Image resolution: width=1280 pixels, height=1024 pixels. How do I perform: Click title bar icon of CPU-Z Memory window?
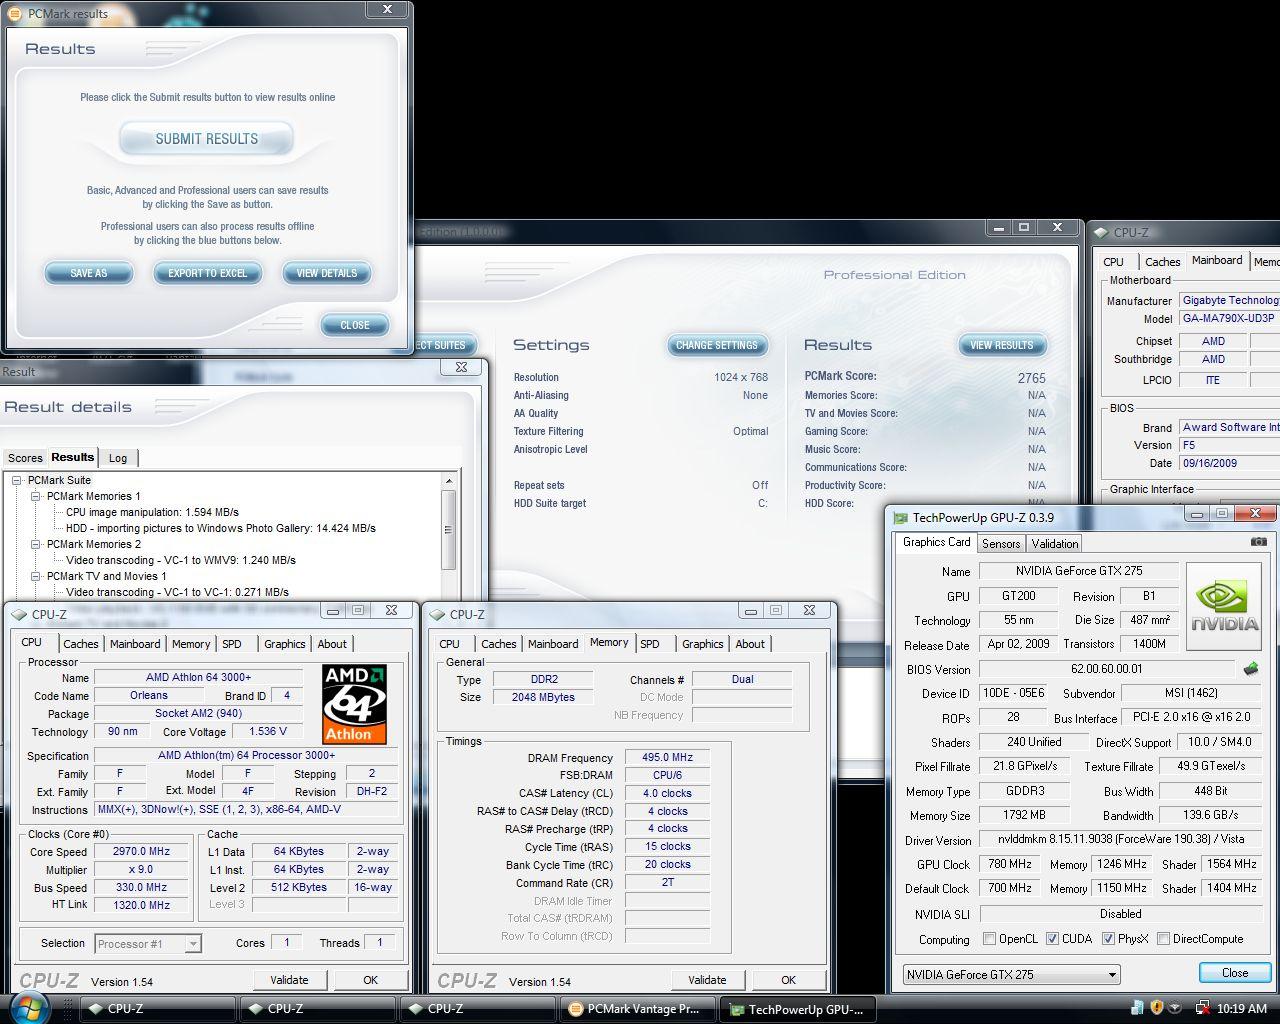coord(438,615)
